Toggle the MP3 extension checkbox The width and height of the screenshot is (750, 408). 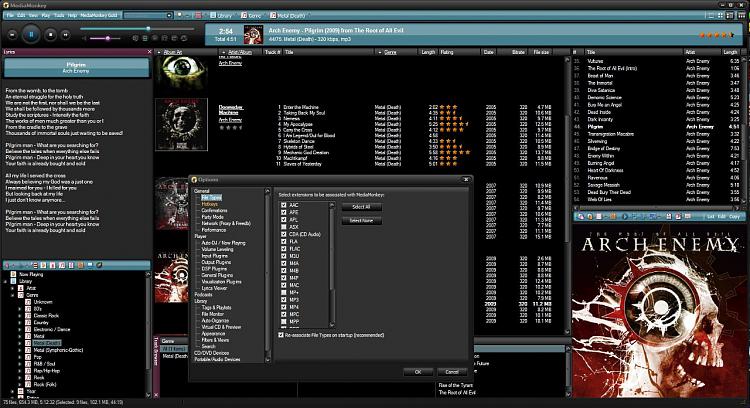(x=284, y=299)
